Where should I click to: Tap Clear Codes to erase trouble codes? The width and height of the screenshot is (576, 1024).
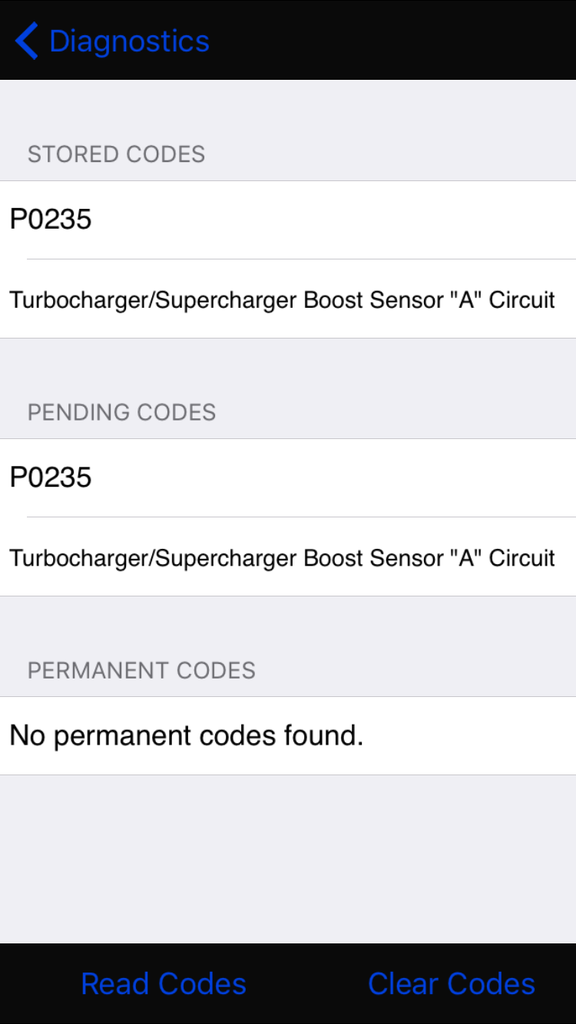[451, 983]
